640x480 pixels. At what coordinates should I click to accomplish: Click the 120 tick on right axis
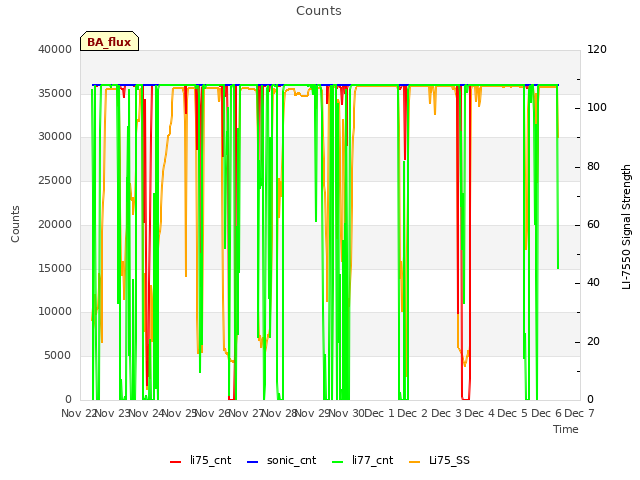[597, 49]
